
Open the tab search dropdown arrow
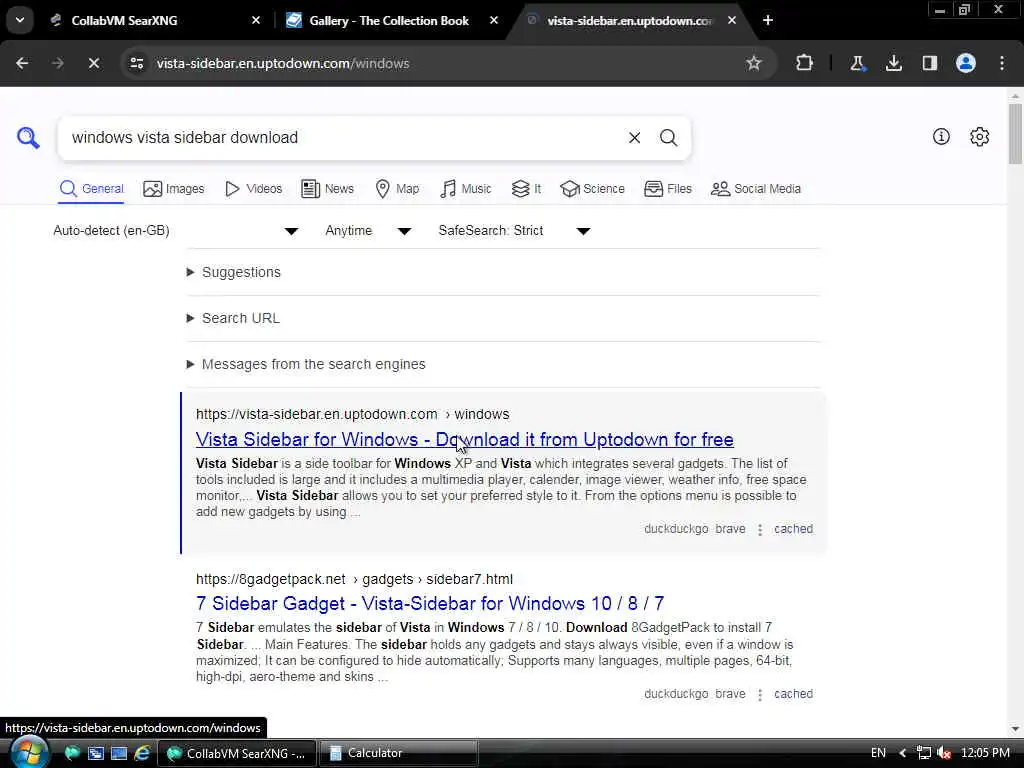coord(20,20)
